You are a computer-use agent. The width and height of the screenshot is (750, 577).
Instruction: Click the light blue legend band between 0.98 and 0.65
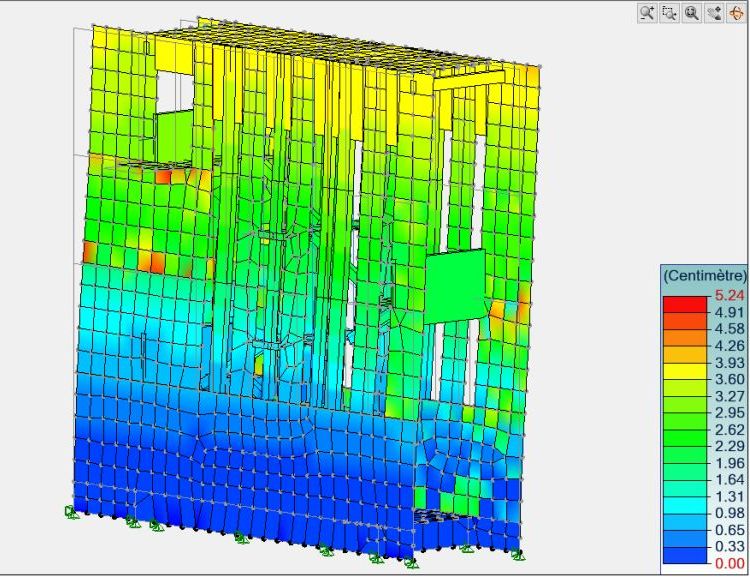(x=684, y=521)
